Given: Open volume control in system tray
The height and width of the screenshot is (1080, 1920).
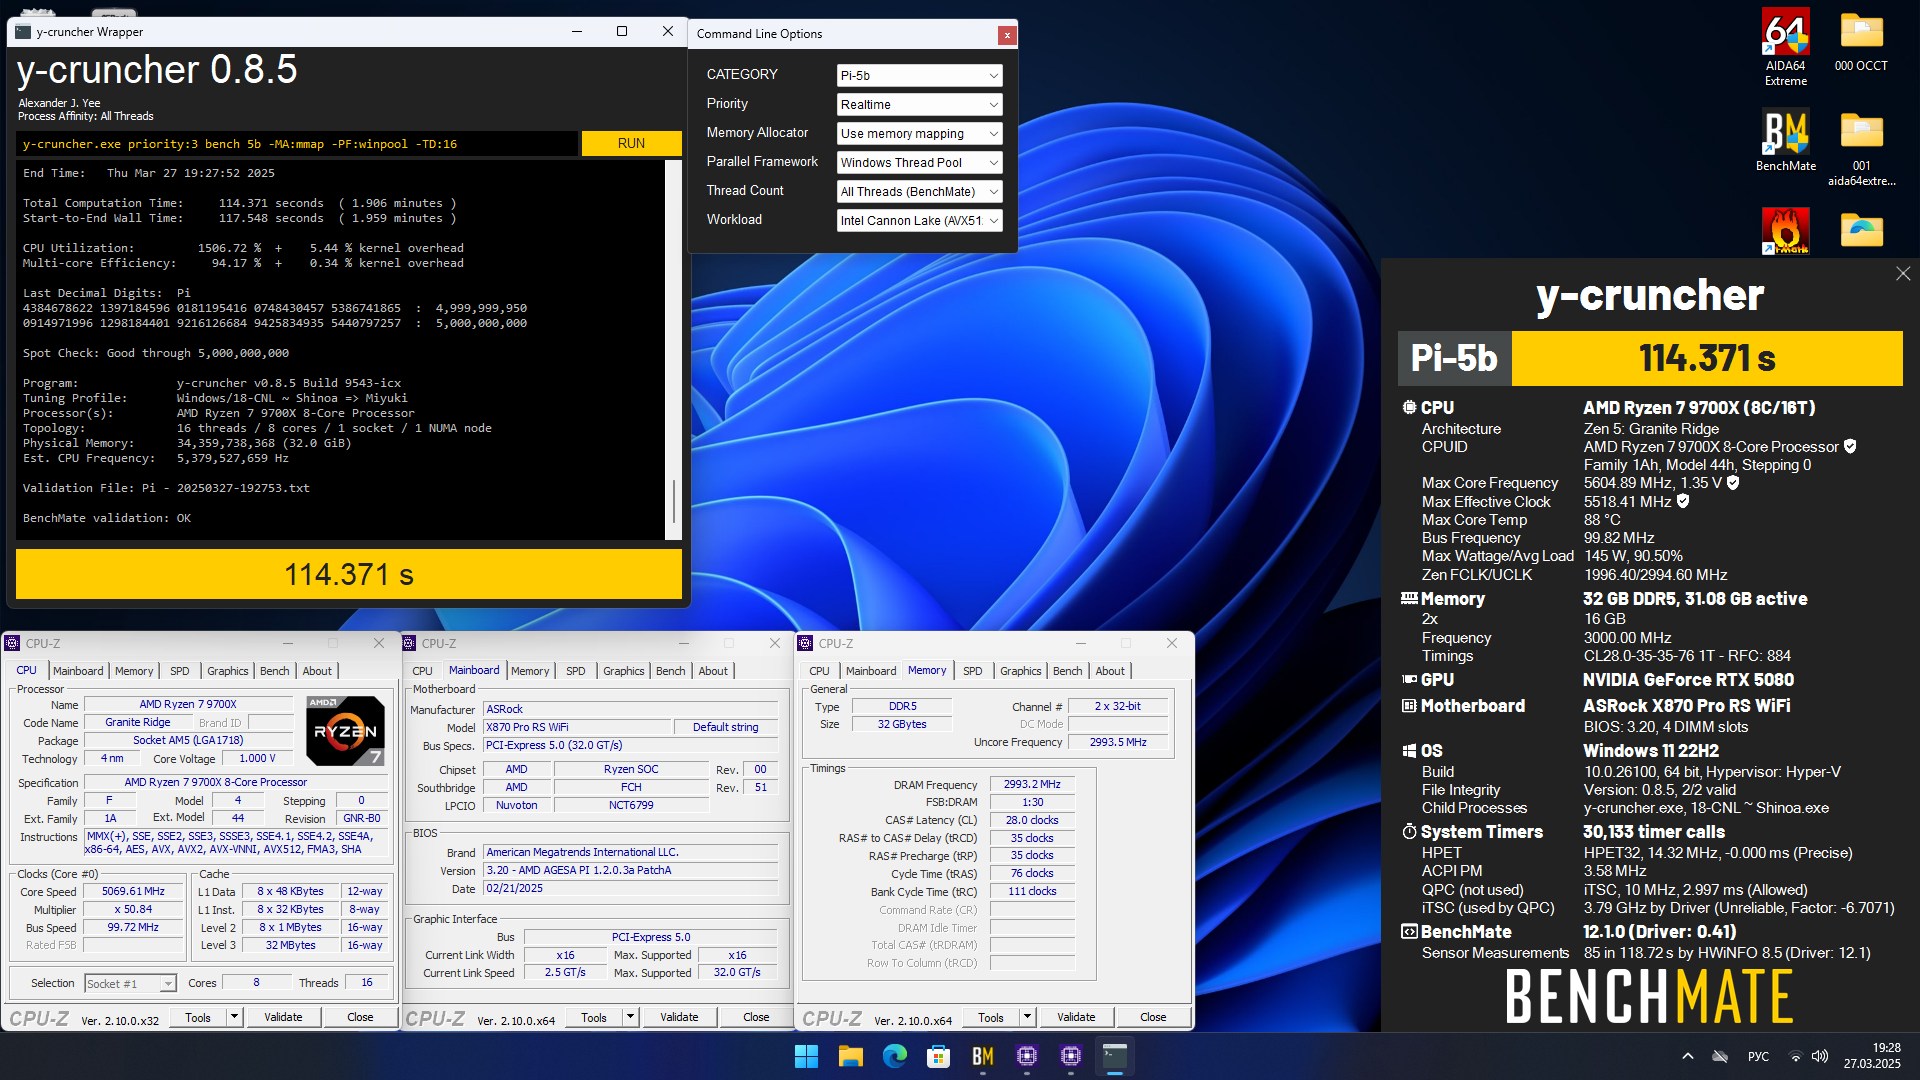Looking at the screenshot, I should pyautogui.click(x=1820, y=1056).
